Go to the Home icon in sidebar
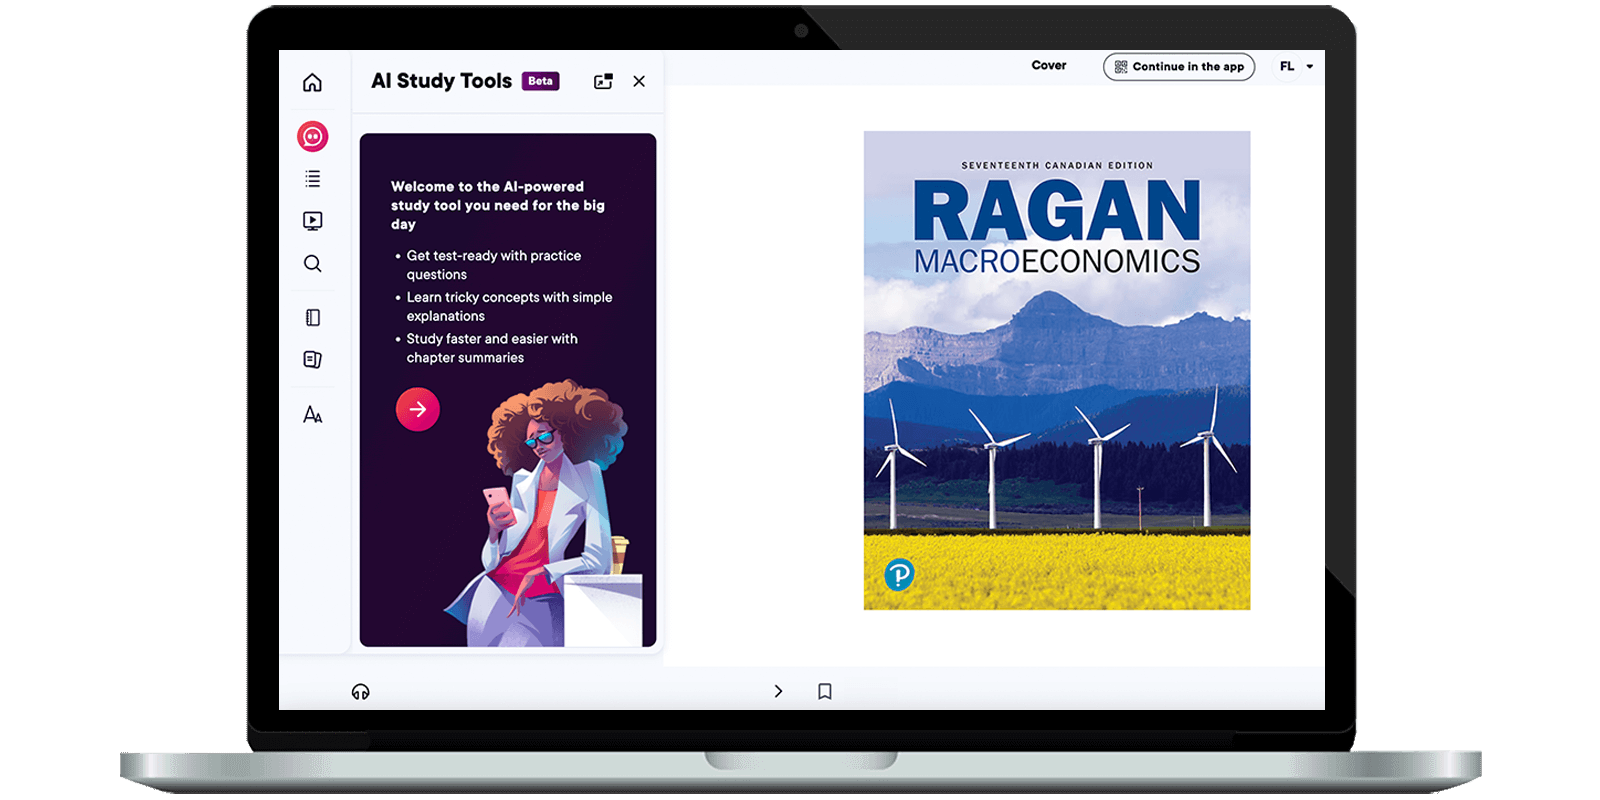This screenshot has height=800, width=1600. (313, 82)
